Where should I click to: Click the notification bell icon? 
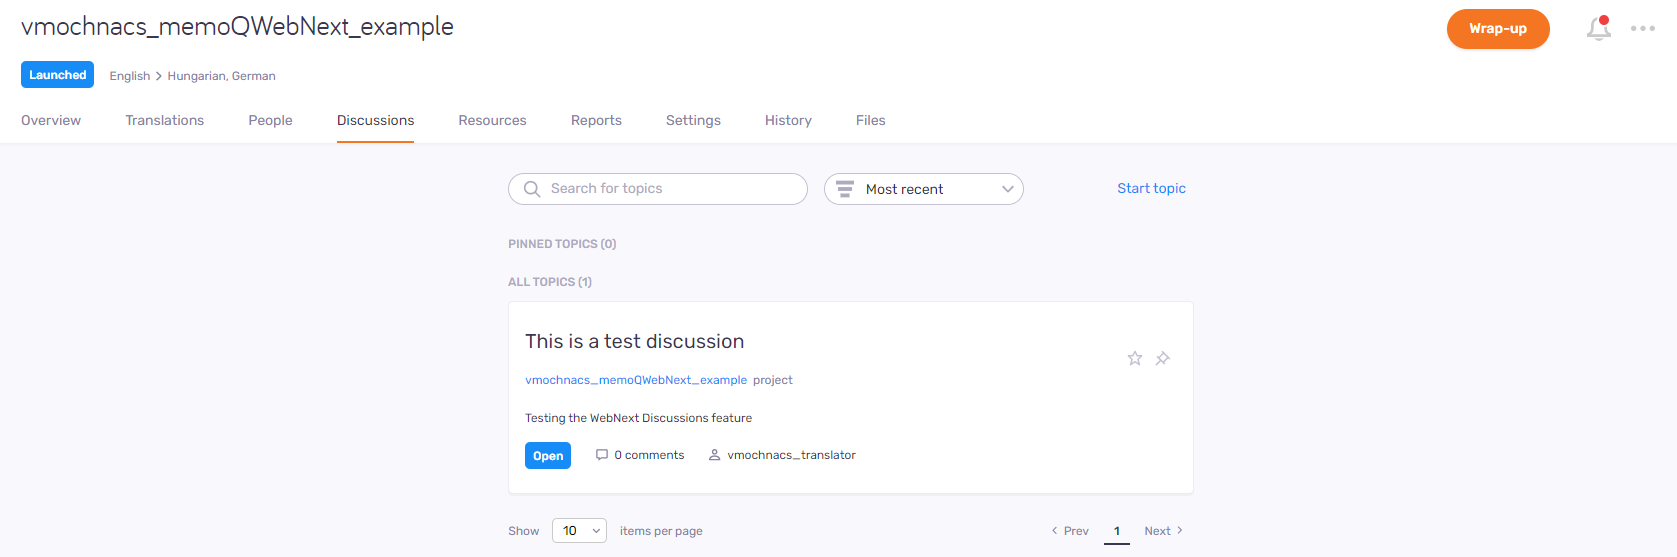coord(1598,29)
